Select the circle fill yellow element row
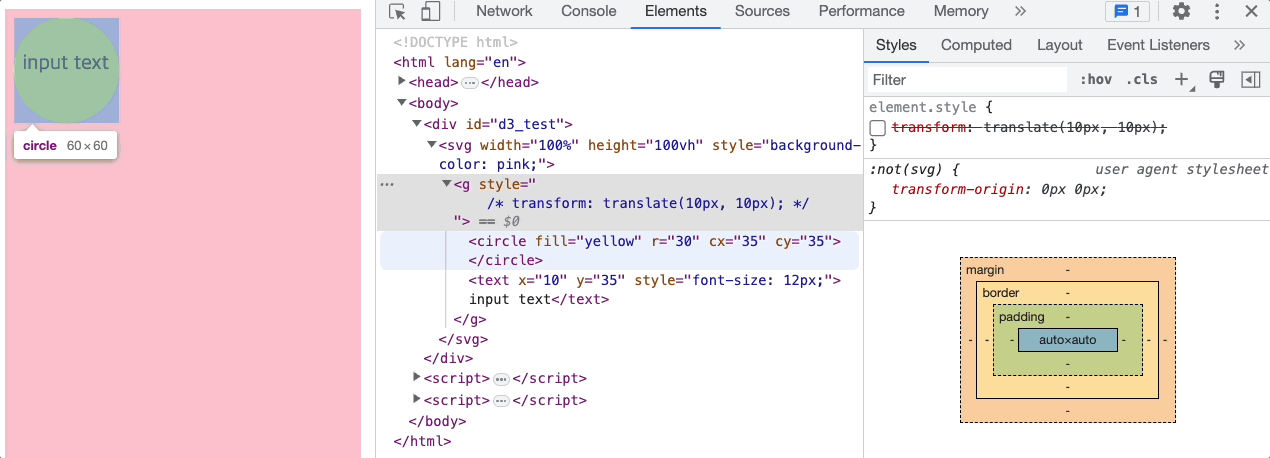Screen dimensions: 1270x458 [x=619, y=251]
